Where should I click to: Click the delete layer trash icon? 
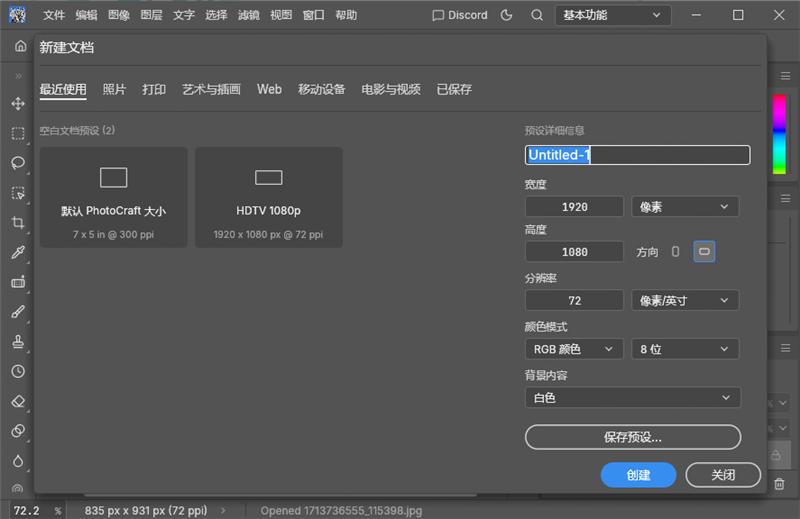coord(779,483)
